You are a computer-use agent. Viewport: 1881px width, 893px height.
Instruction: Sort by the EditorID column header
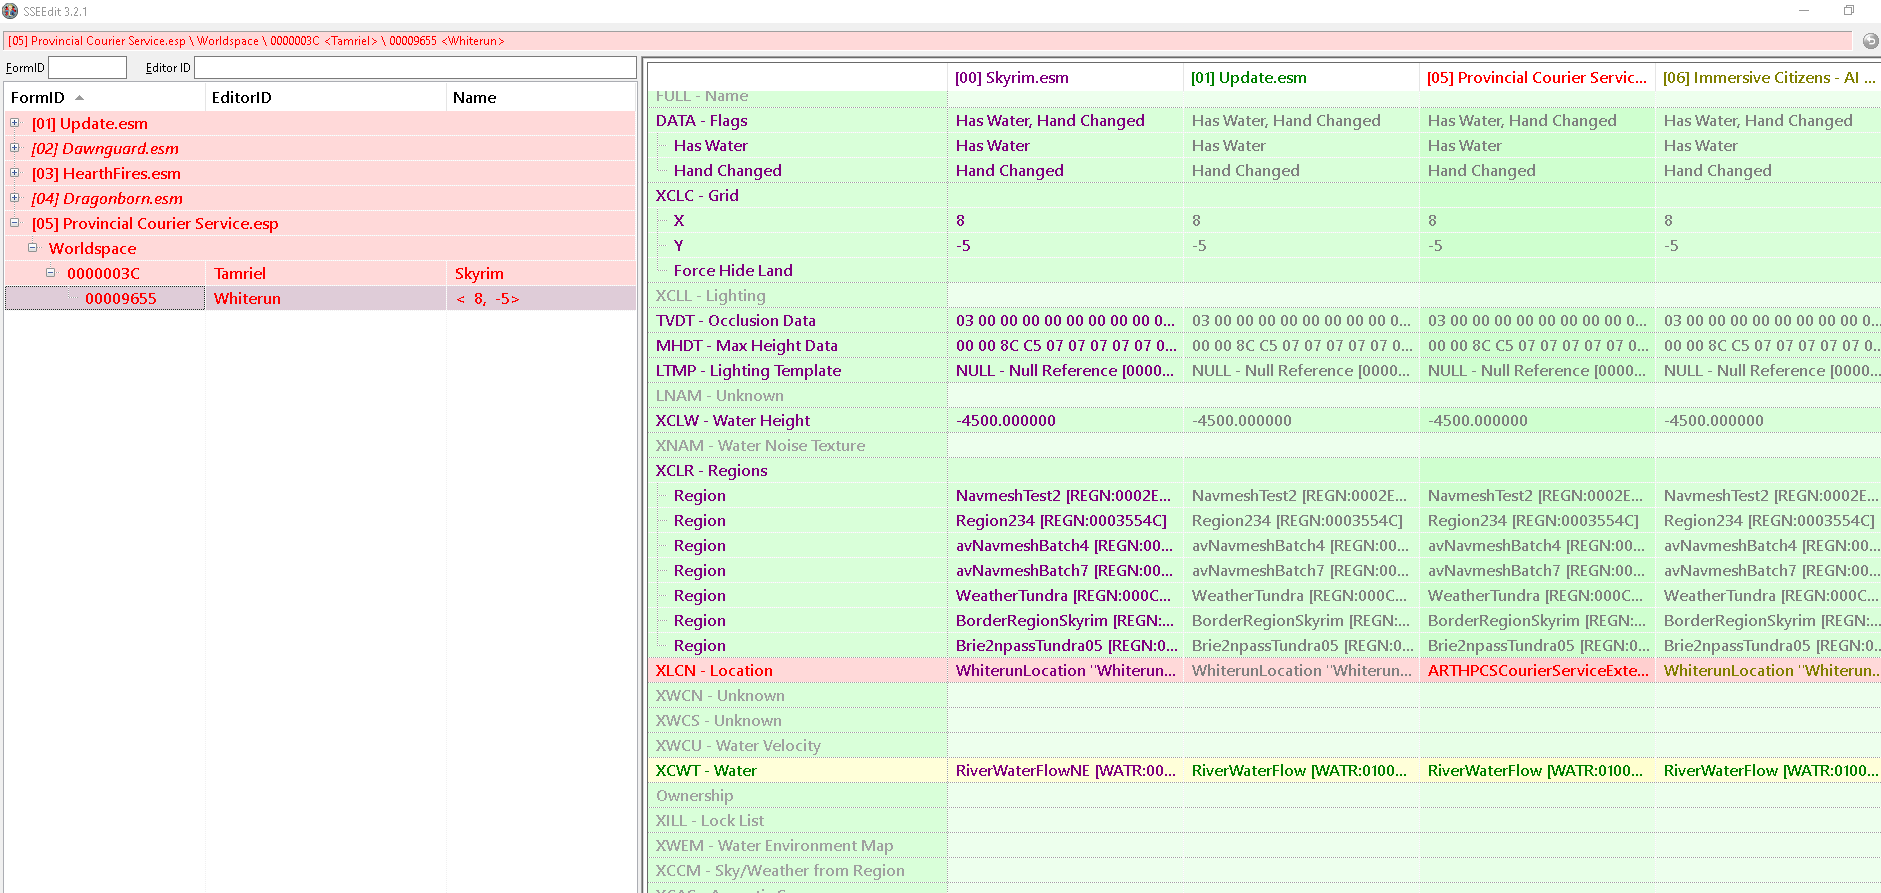click(x=241, y=98)
